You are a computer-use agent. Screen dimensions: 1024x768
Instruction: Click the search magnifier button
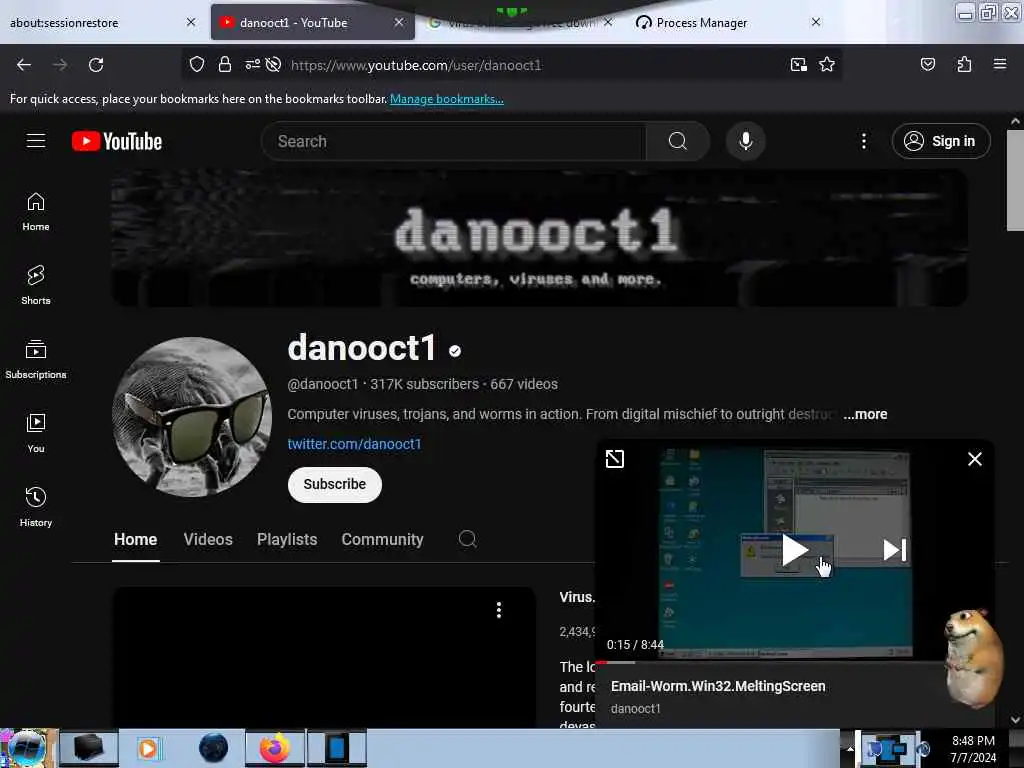point(678,141)
